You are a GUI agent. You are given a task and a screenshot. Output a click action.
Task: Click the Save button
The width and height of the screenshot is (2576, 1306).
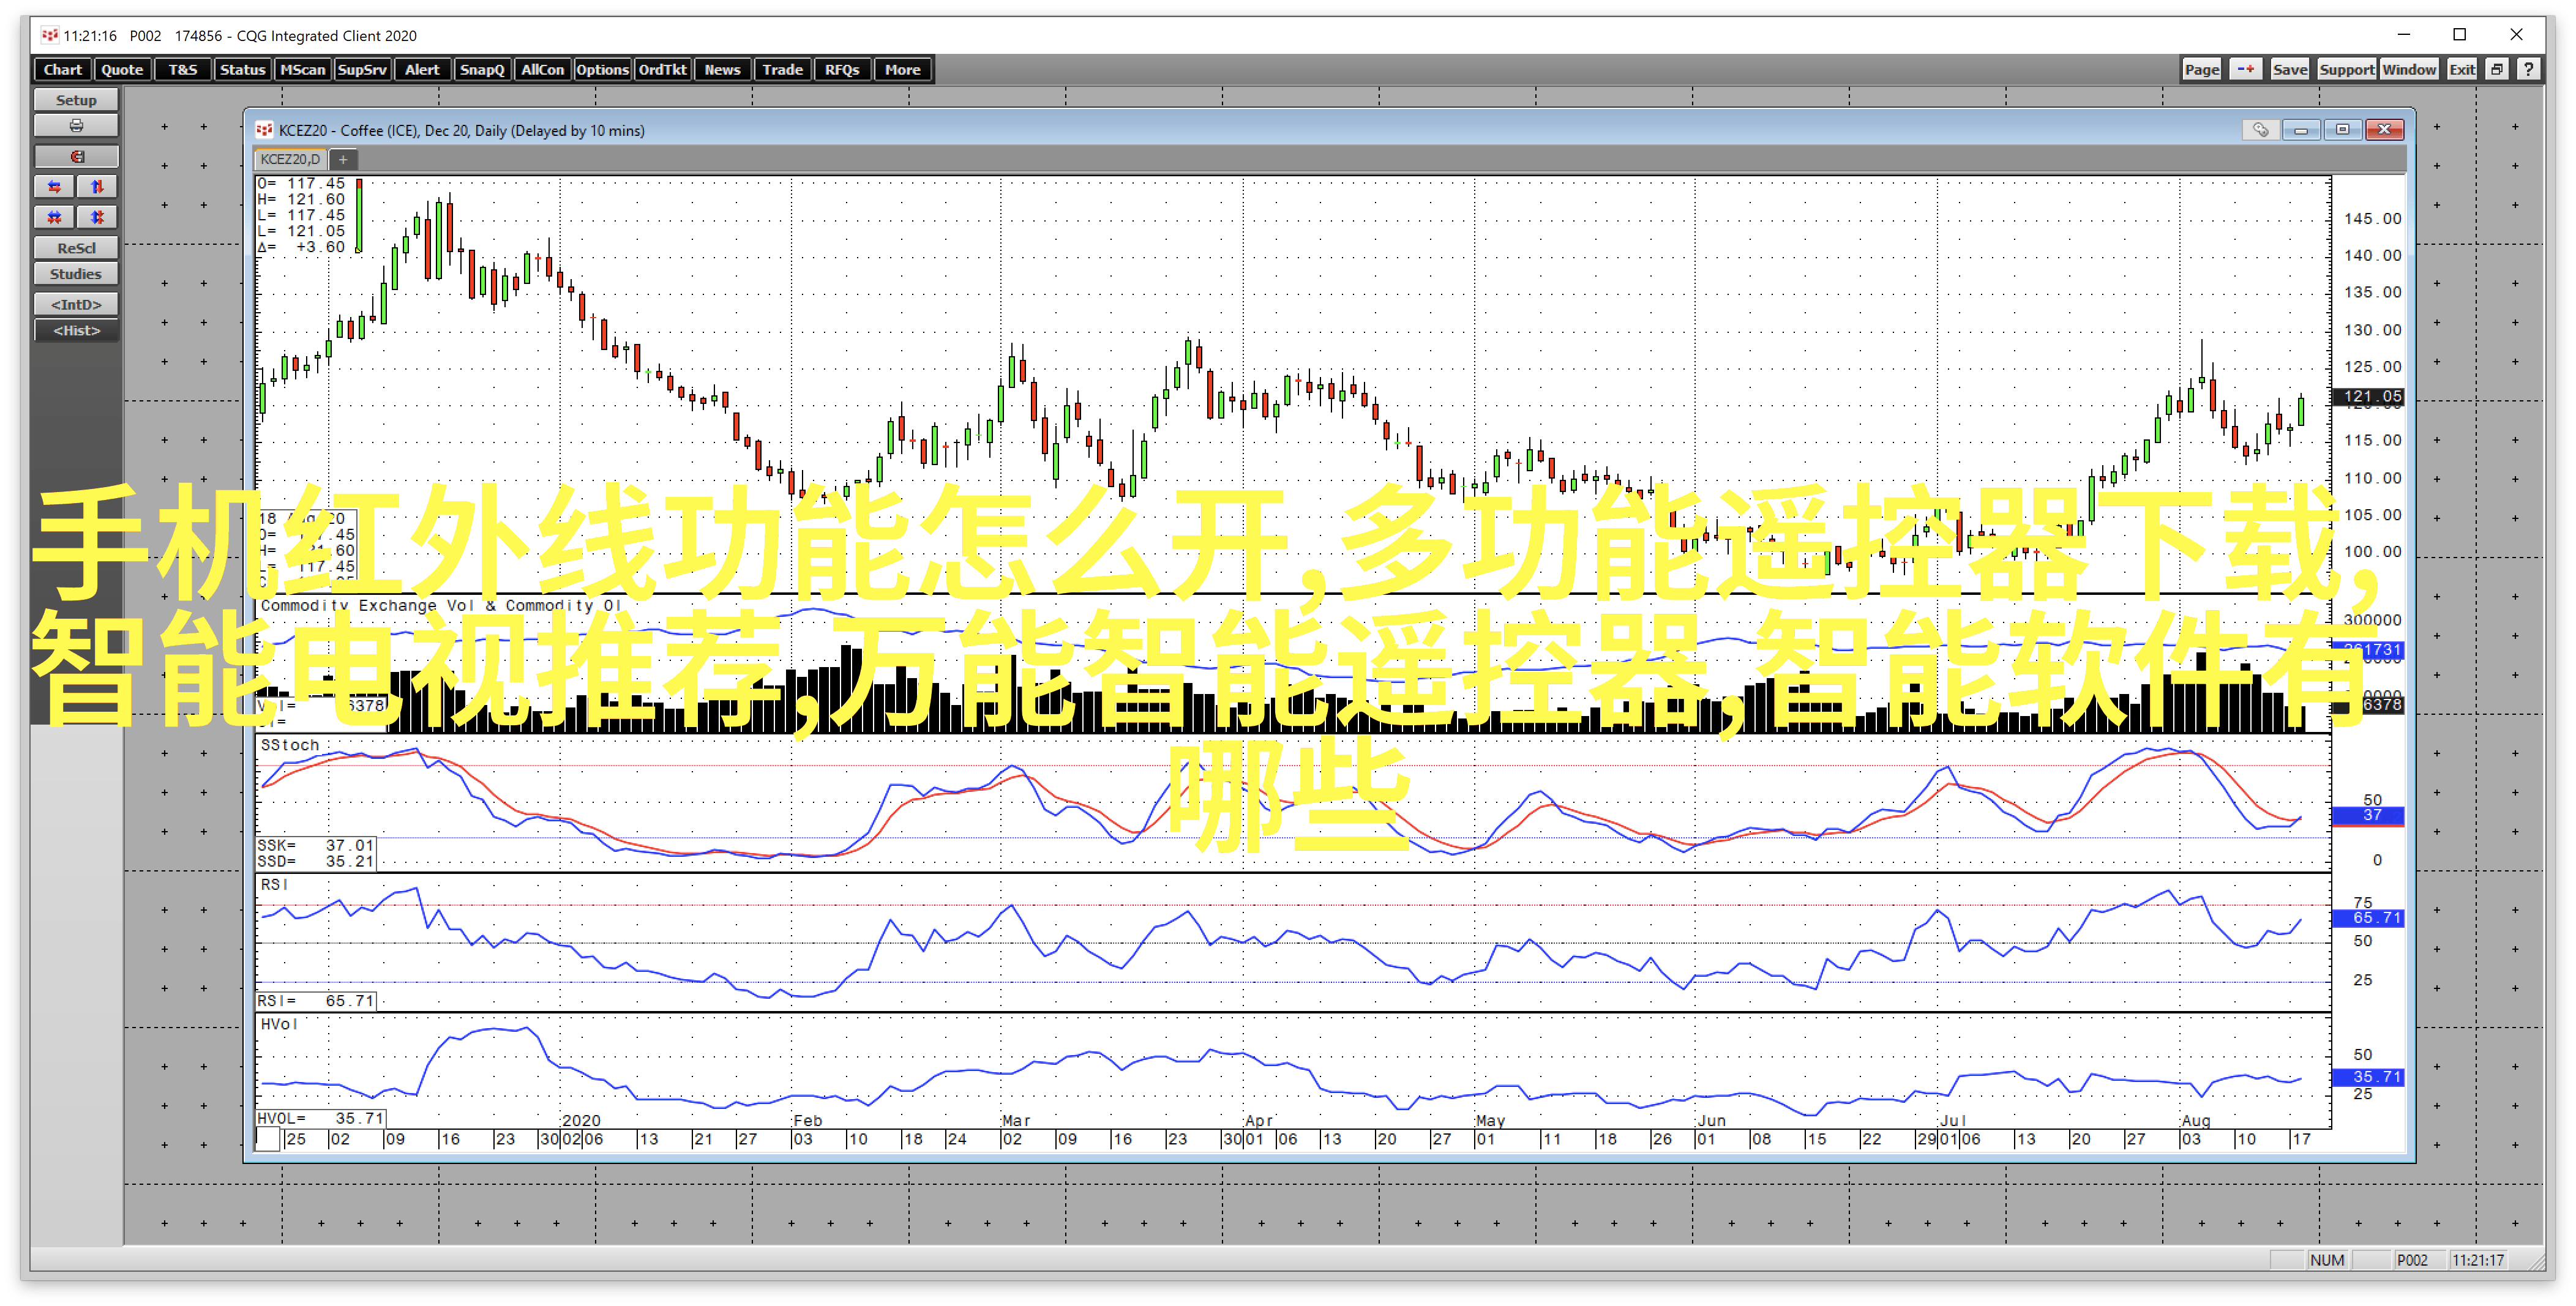(2289, 69)
